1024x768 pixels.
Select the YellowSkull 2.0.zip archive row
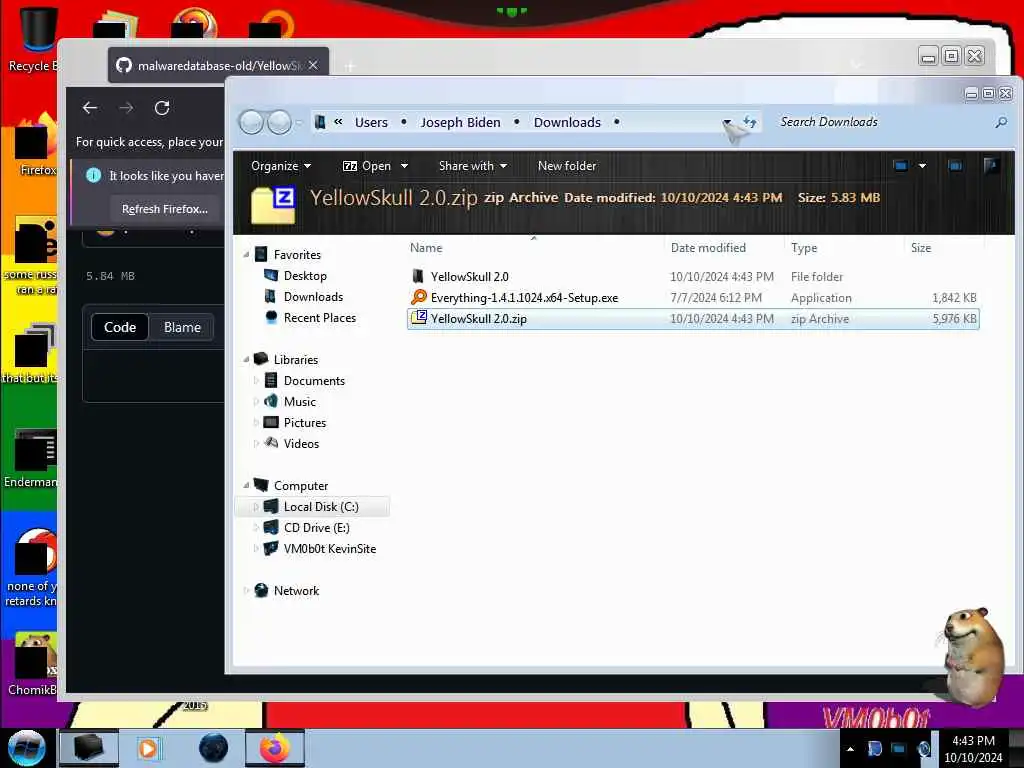[694, 319]
